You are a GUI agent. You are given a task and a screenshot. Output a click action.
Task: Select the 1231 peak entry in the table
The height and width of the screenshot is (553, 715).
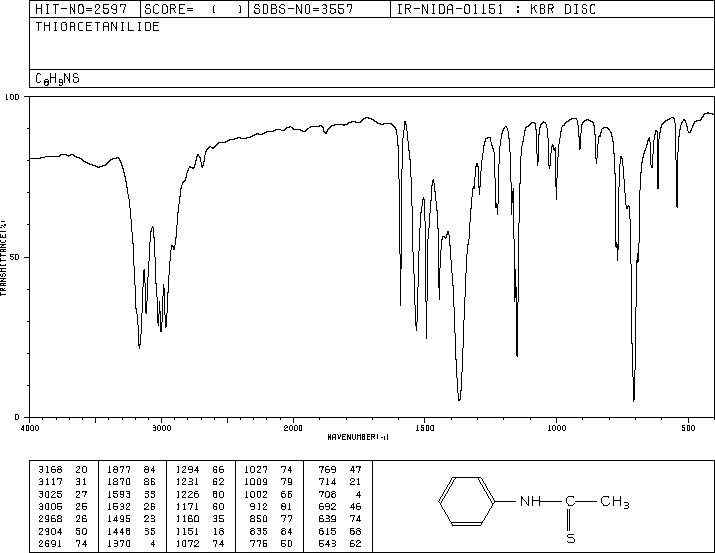point(200,481)
